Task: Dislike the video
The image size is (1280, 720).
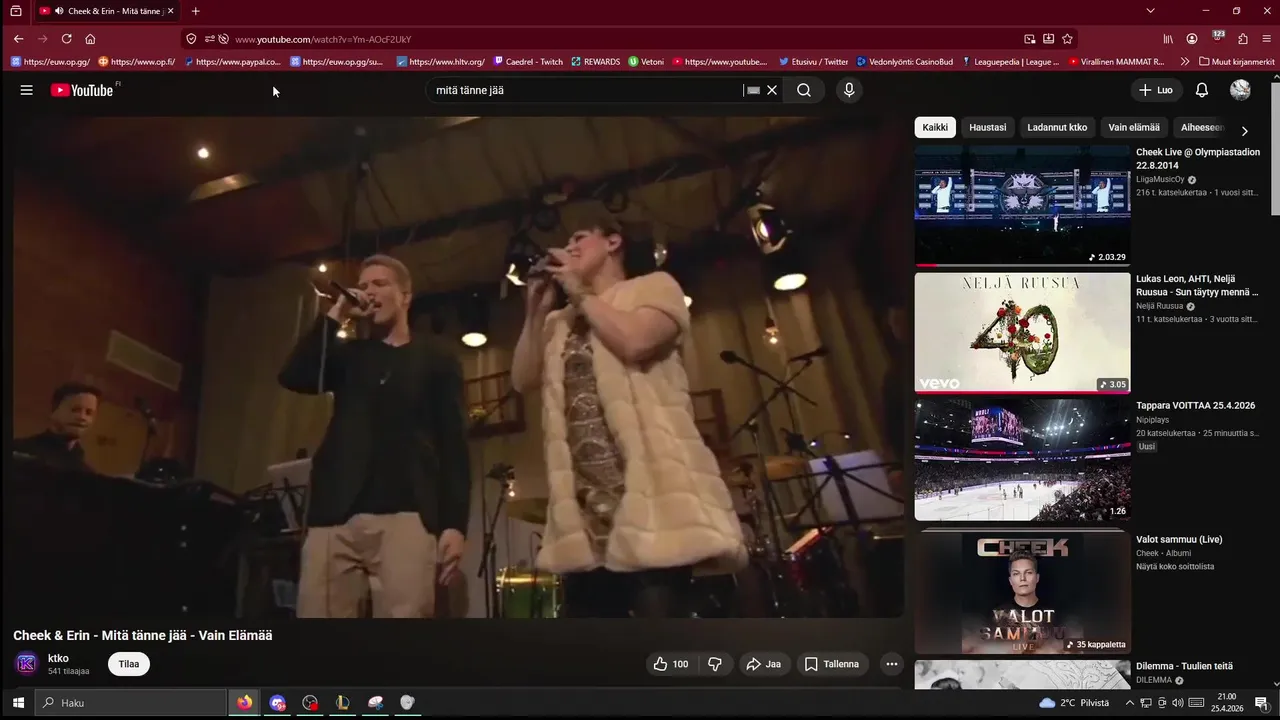Action: coord(715,664)
